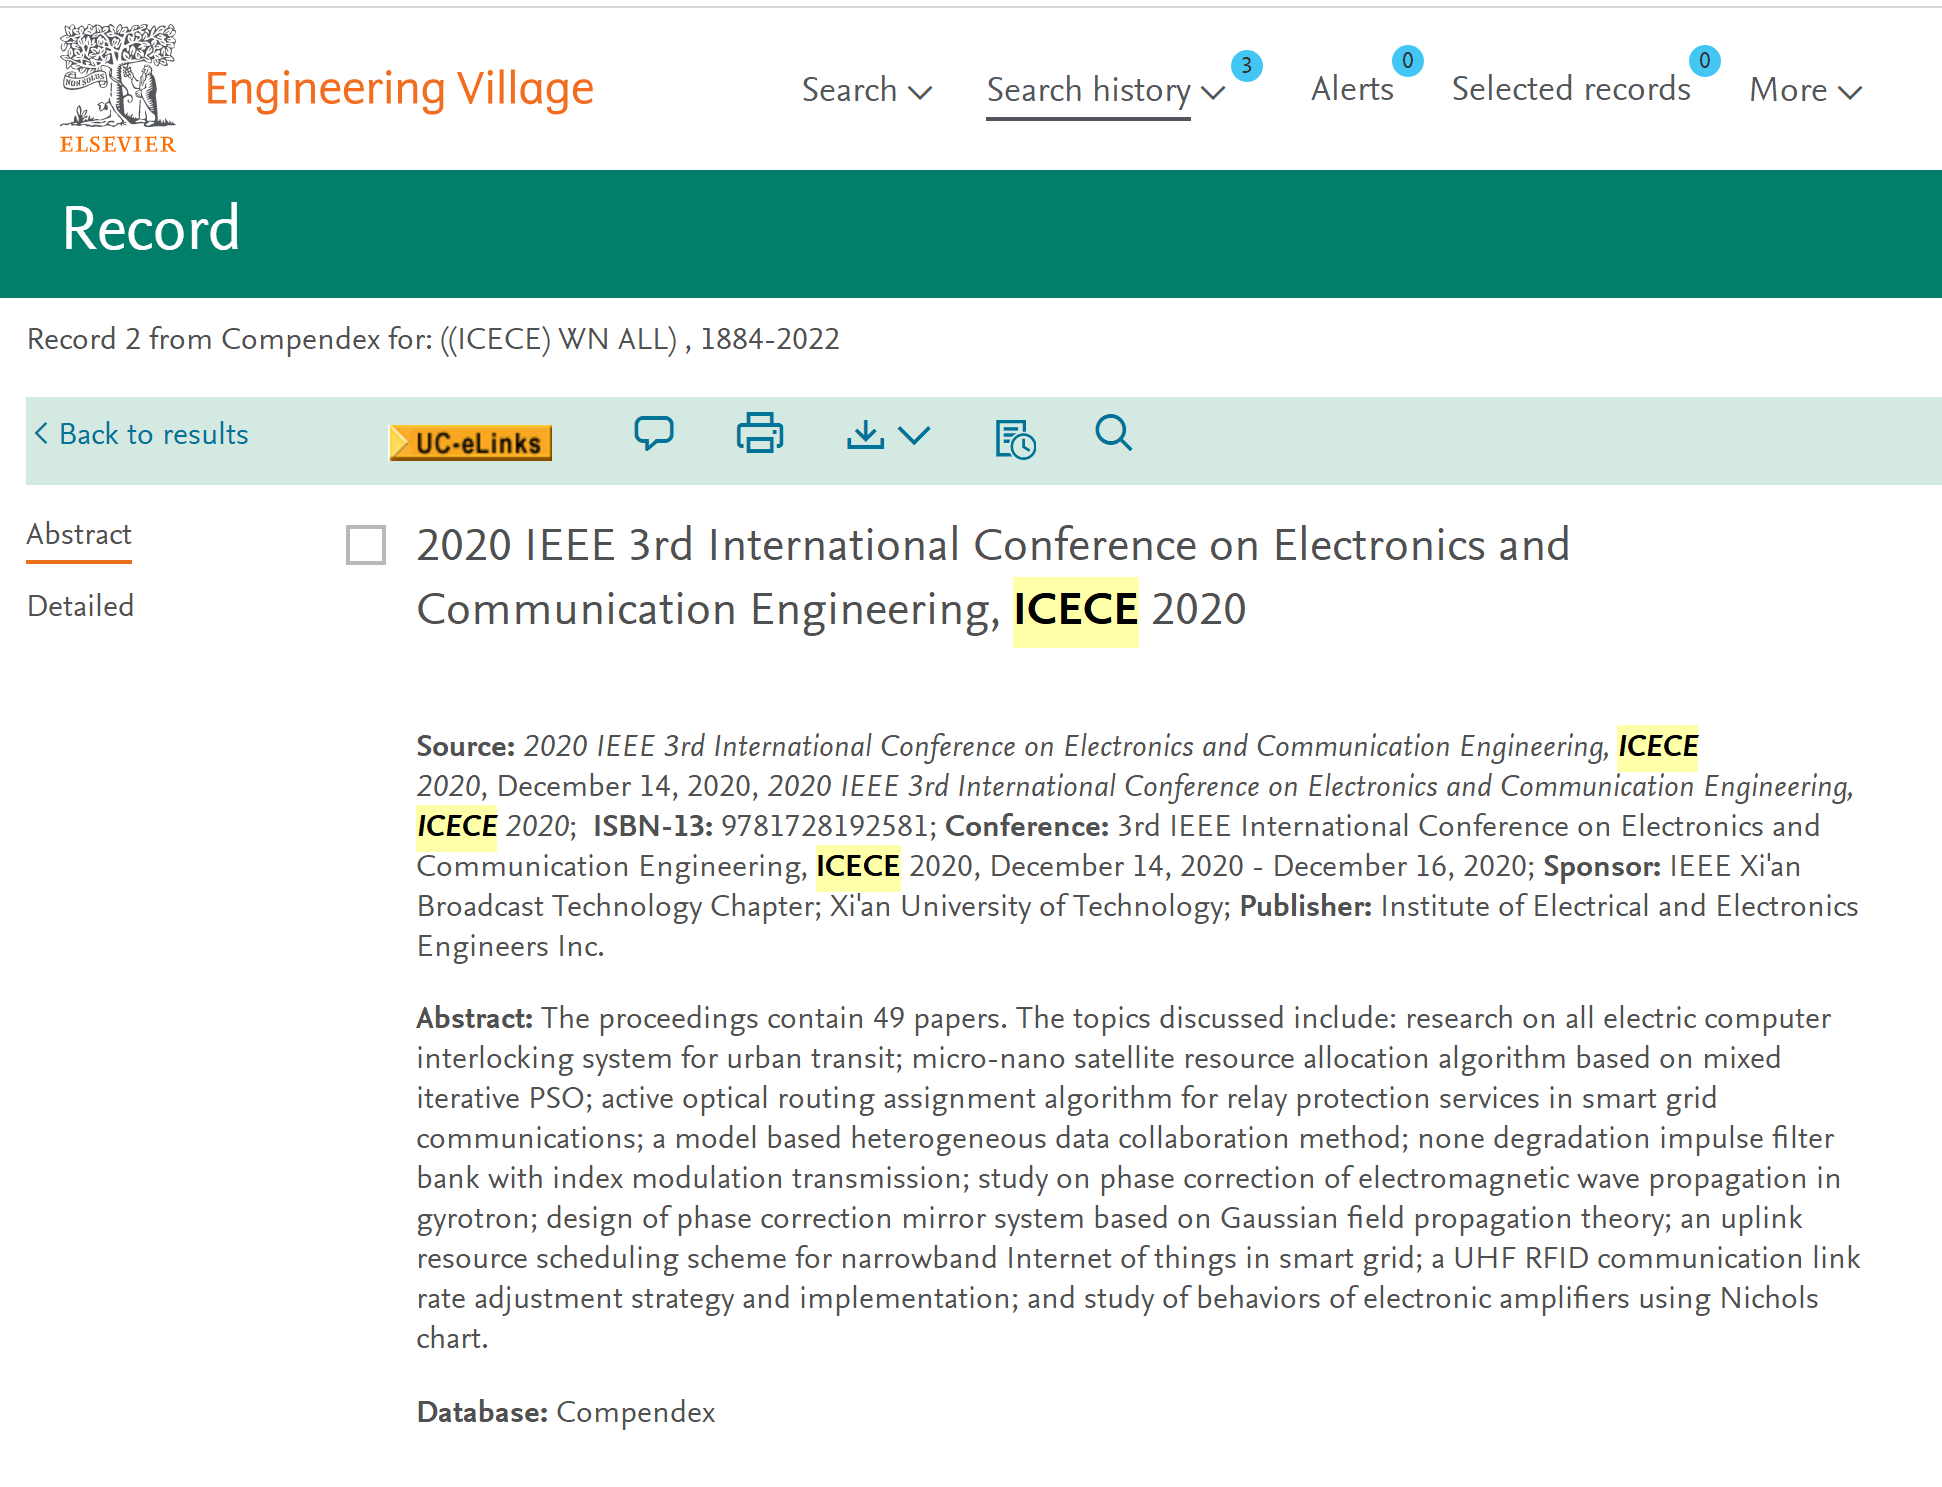The height and width of the screenshot is (1487, 1942).
Task: Click the UC-eLinks button
Action: [470, 442]
